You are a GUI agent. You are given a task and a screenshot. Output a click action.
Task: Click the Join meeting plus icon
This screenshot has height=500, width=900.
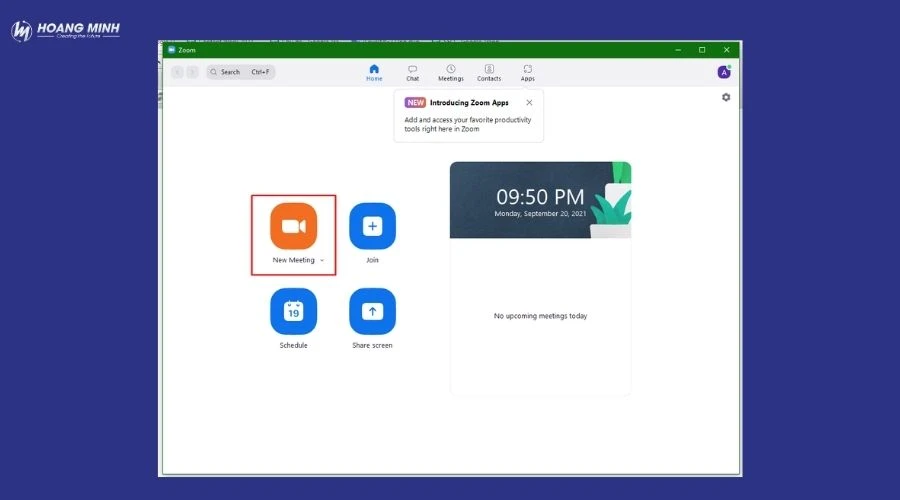click(372, 226)
